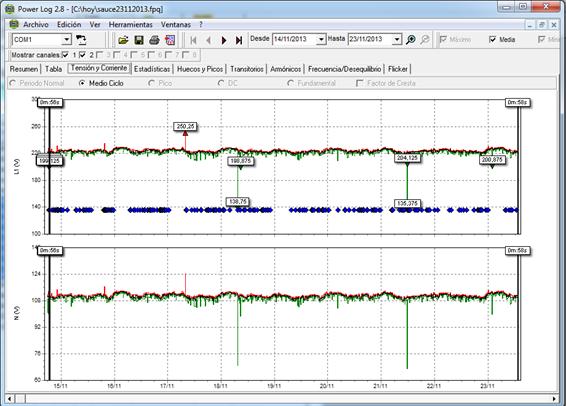Open the Hasta date dropdown
Image resolution: width=566 pixels, height=406 pixels.
click(397, 39)
